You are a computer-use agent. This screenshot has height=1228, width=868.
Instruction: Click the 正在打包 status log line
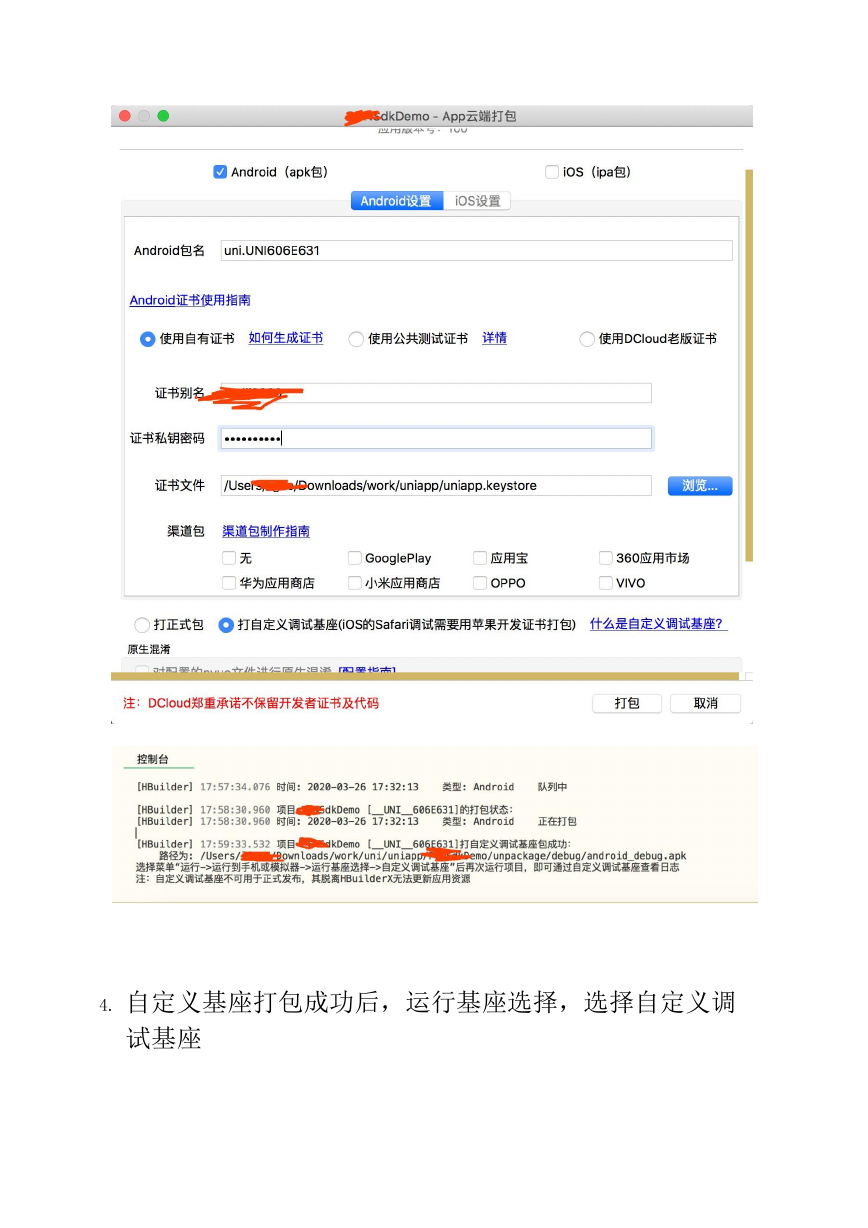pyautogui.click(x=357, y=821)
